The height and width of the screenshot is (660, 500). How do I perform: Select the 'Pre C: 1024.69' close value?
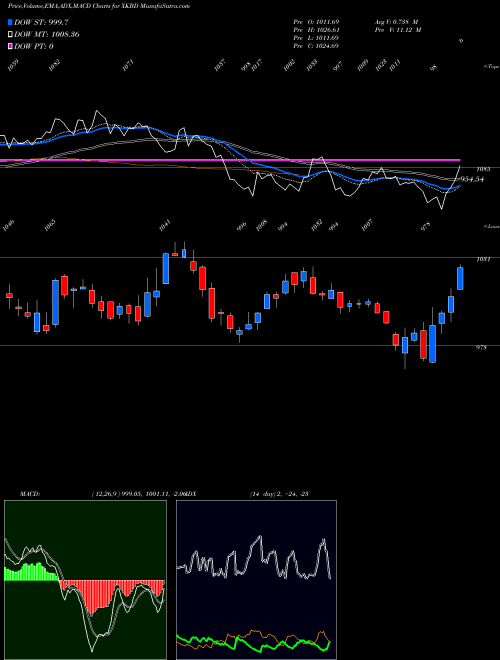click(x=316, y=46)
